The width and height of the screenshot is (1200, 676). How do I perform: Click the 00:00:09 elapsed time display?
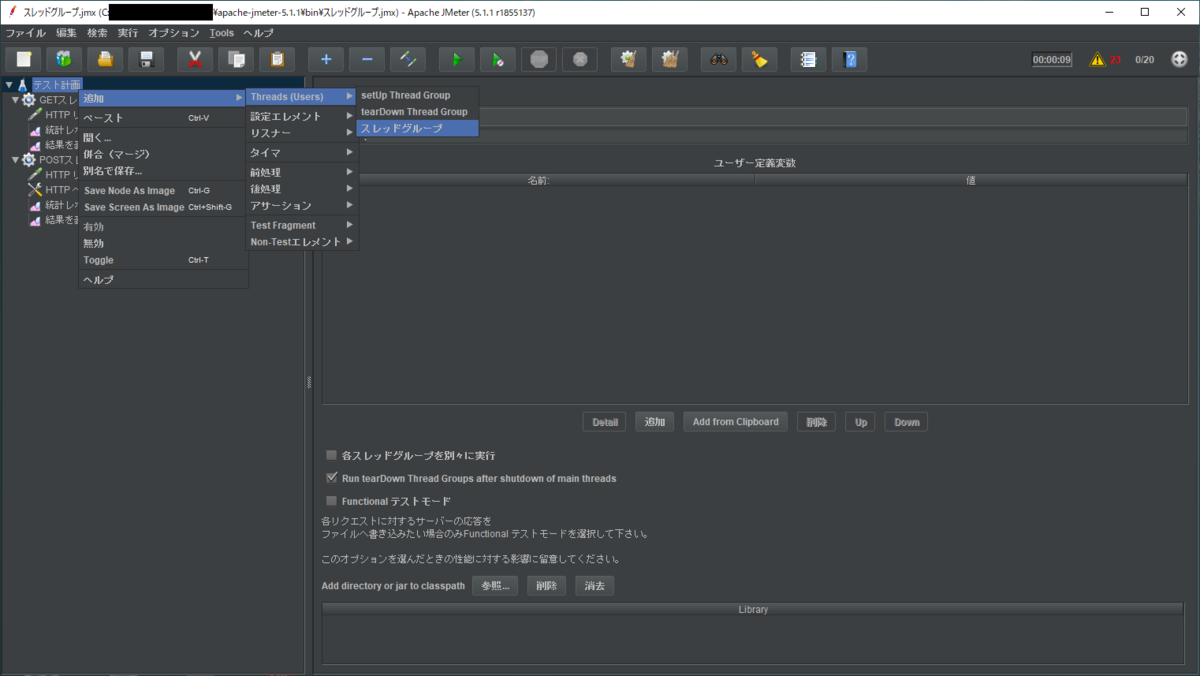click(1051, 59)
